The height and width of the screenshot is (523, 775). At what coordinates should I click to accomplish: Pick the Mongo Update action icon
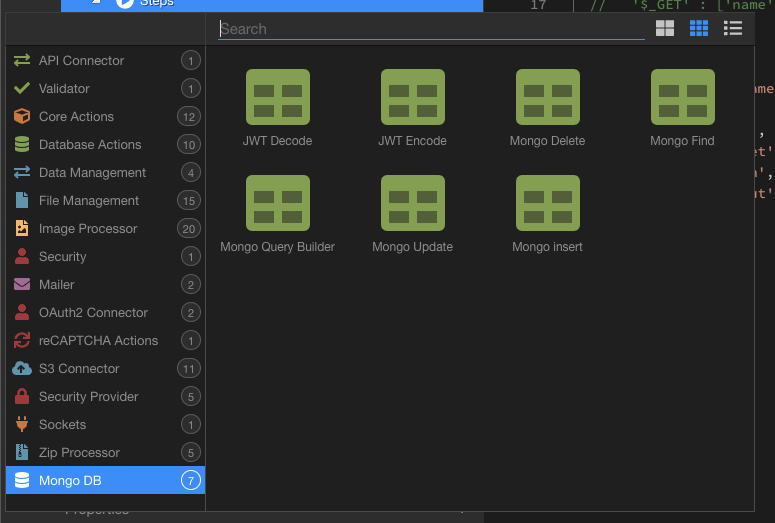point(413,203)
